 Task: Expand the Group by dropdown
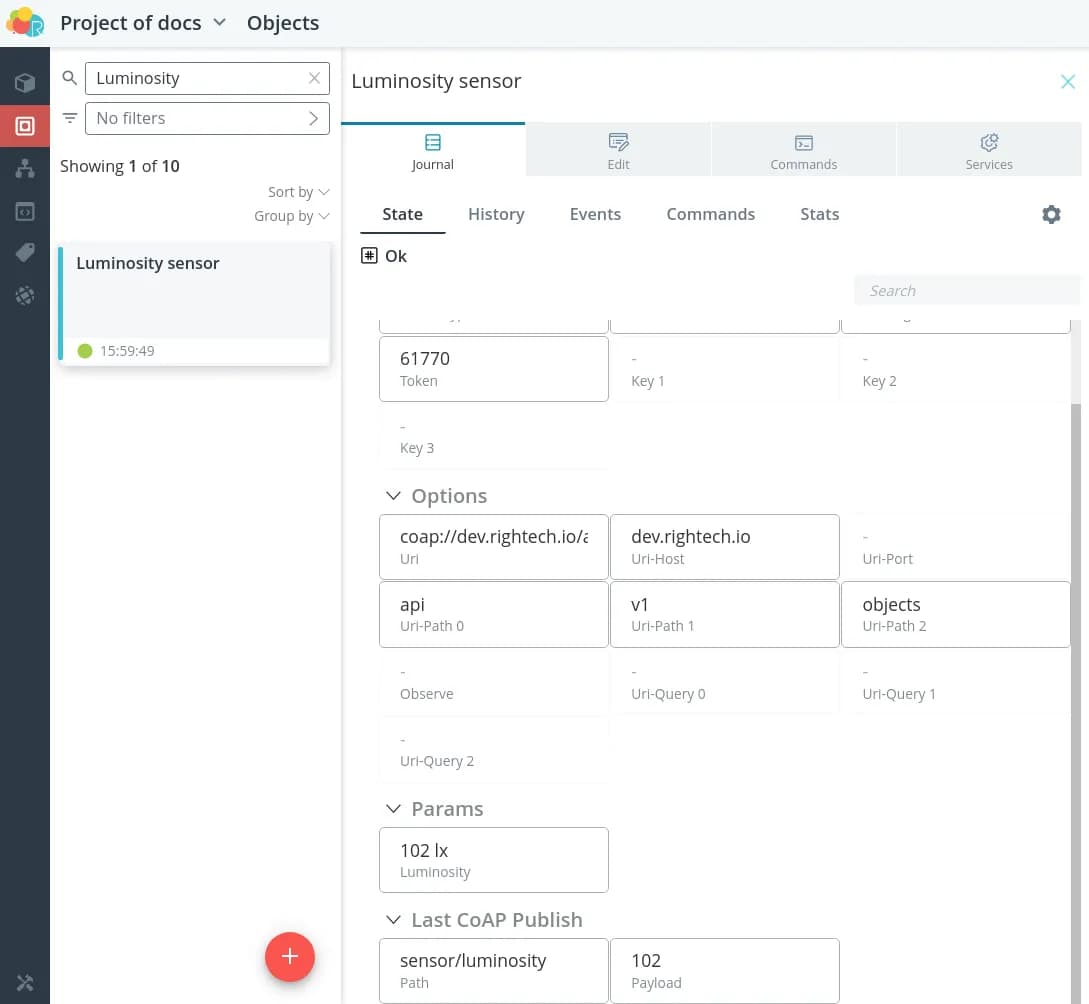291,216
